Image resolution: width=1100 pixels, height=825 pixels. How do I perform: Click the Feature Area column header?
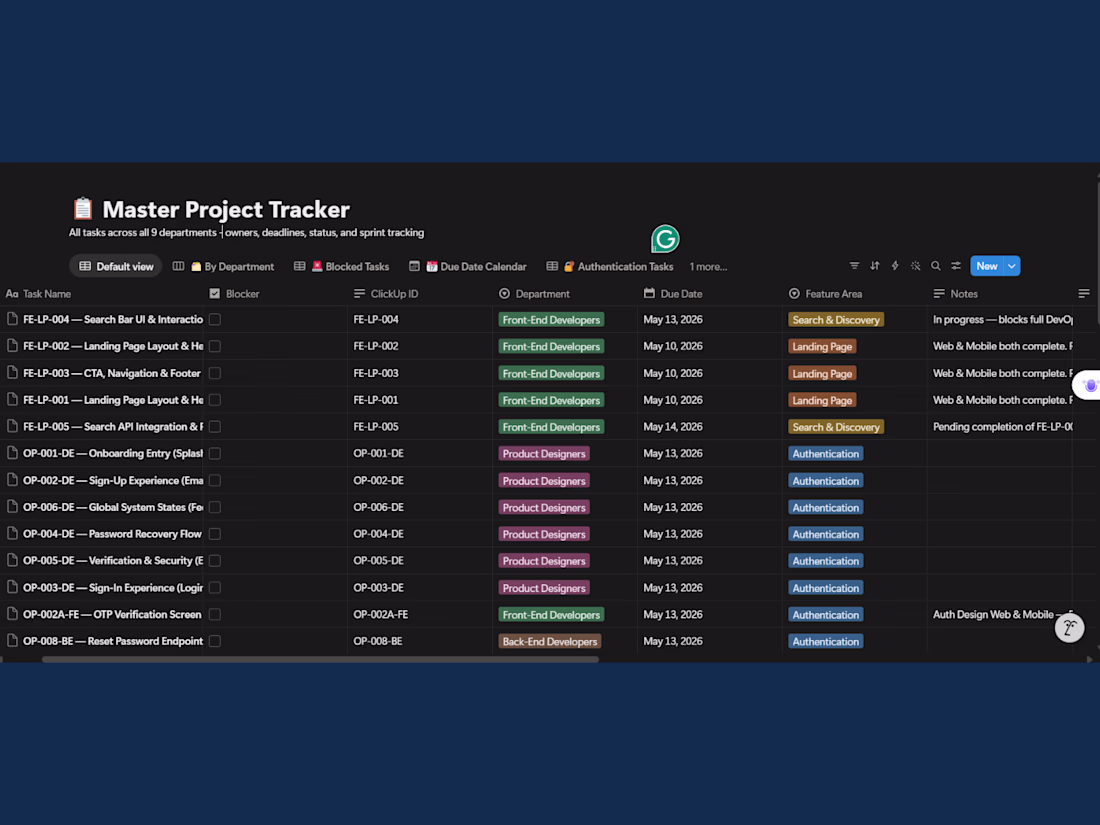(x=826, y=294)
